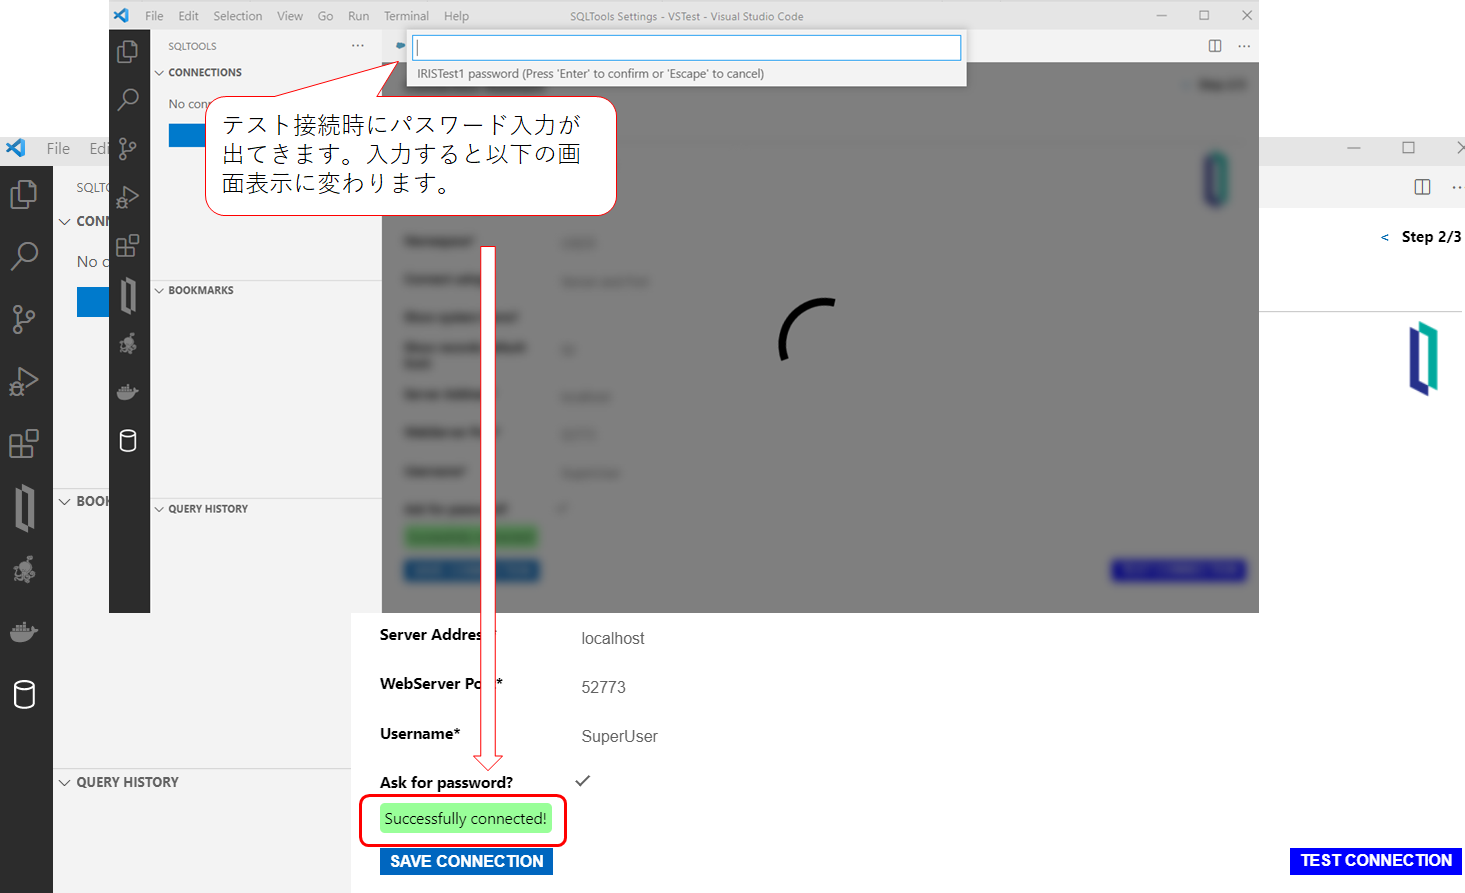Collapse CONNECTIONS section in the password-prompt window
The height and width of the screenshot is (893, 1465).
click(159, 73)
